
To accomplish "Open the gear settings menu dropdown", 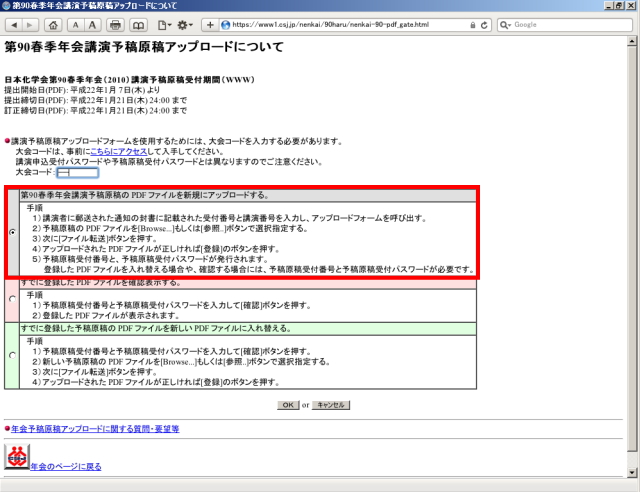I will tap(185, 25).
